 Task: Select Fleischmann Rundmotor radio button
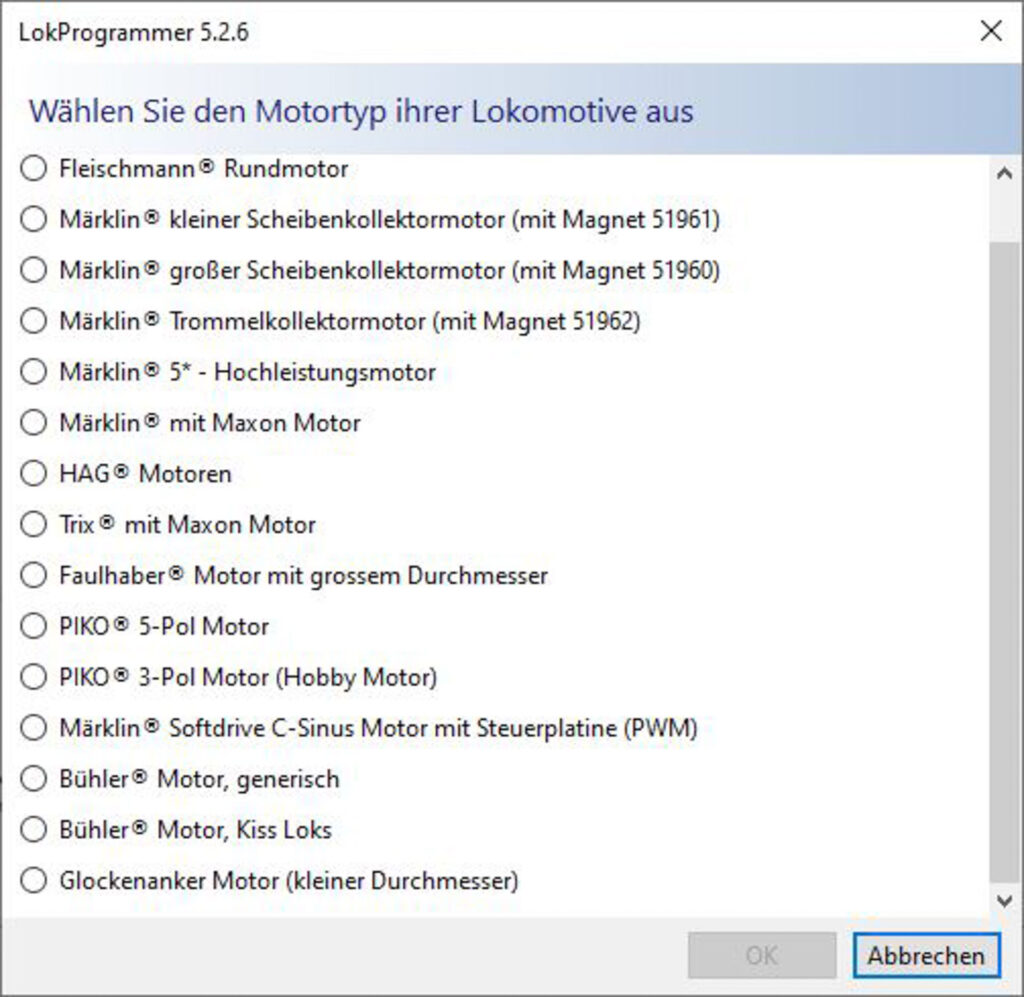pos(33,168)
